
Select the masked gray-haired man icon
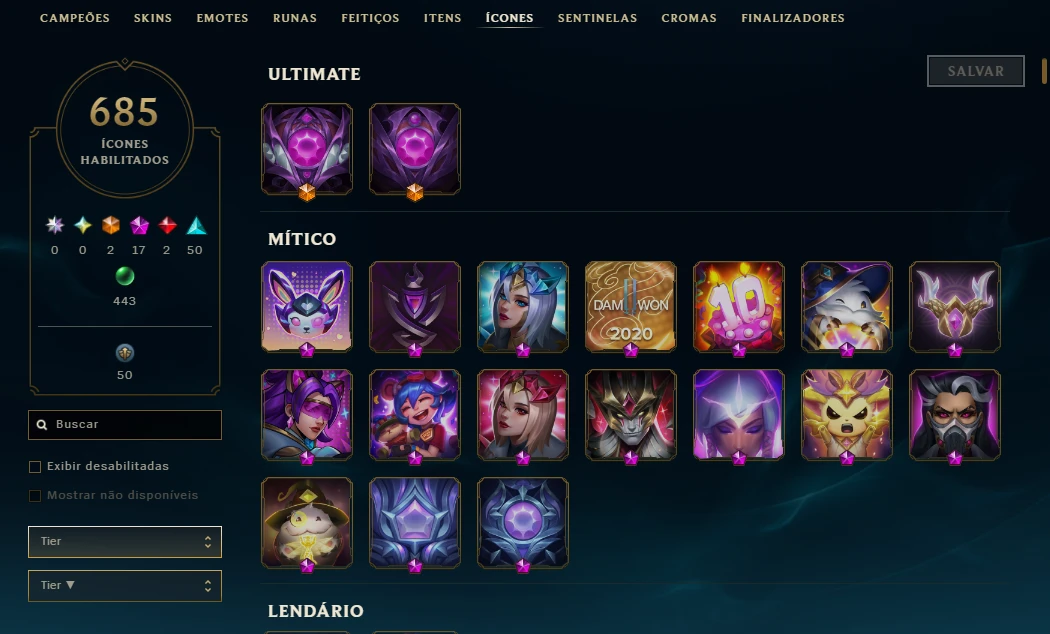tap(954, 414)
